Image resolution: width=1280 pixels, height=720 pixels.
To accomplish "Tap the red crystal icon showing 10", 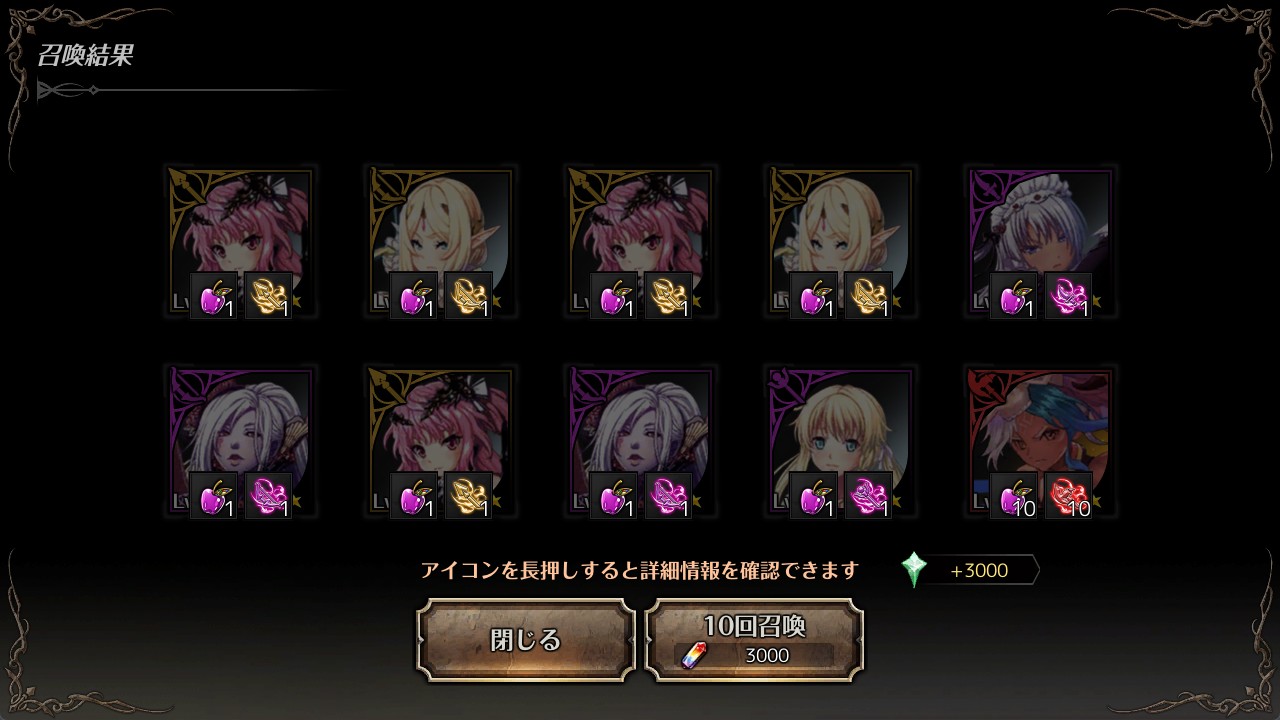I will [x=1069, y=496].
